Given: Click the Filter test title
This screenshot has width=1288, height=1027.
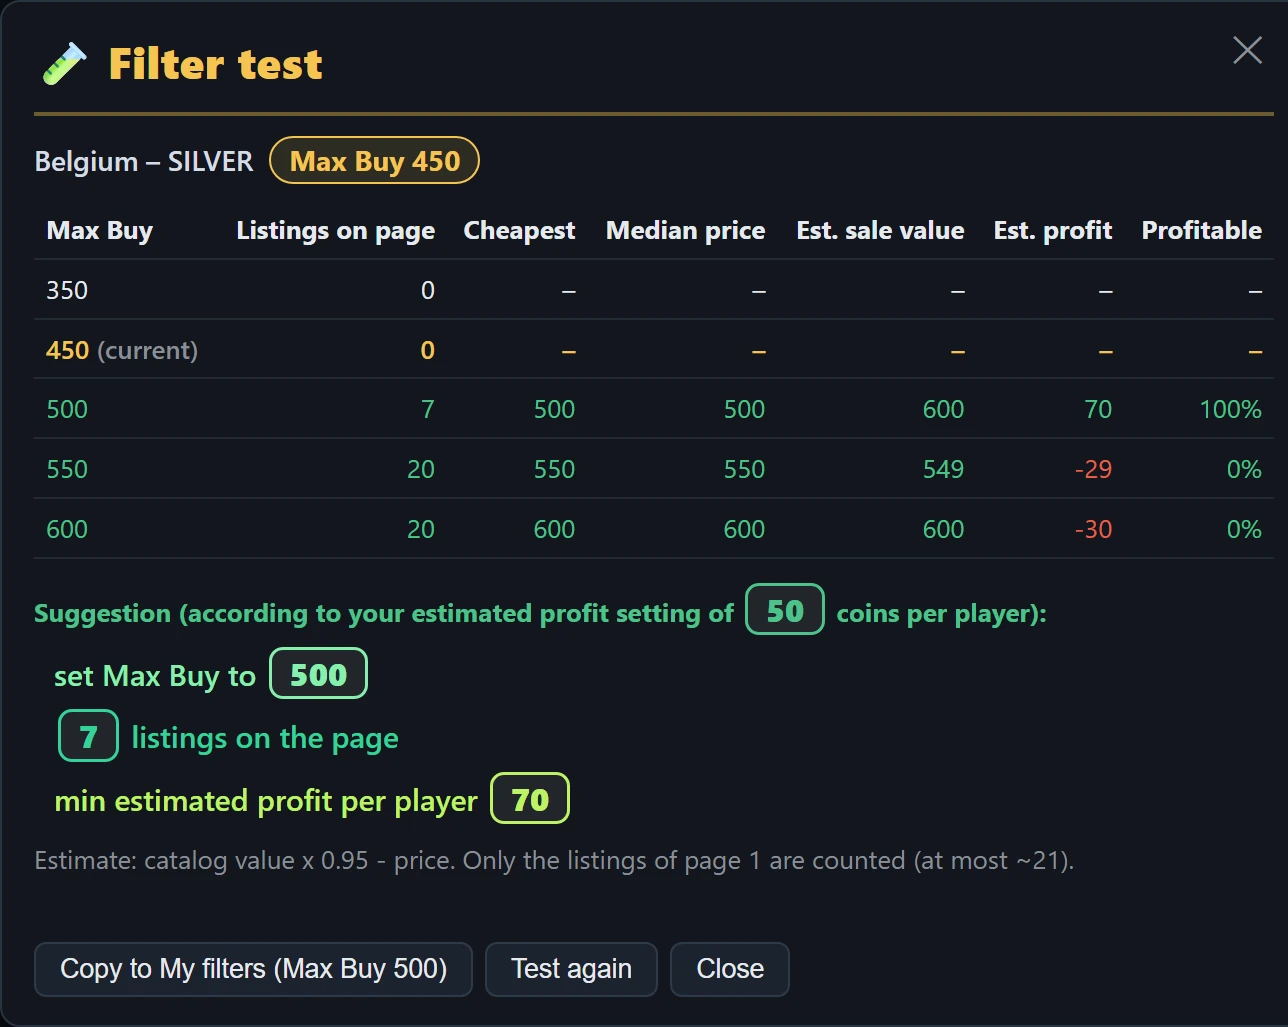Looking at the screenshot, I should point(215,64).
